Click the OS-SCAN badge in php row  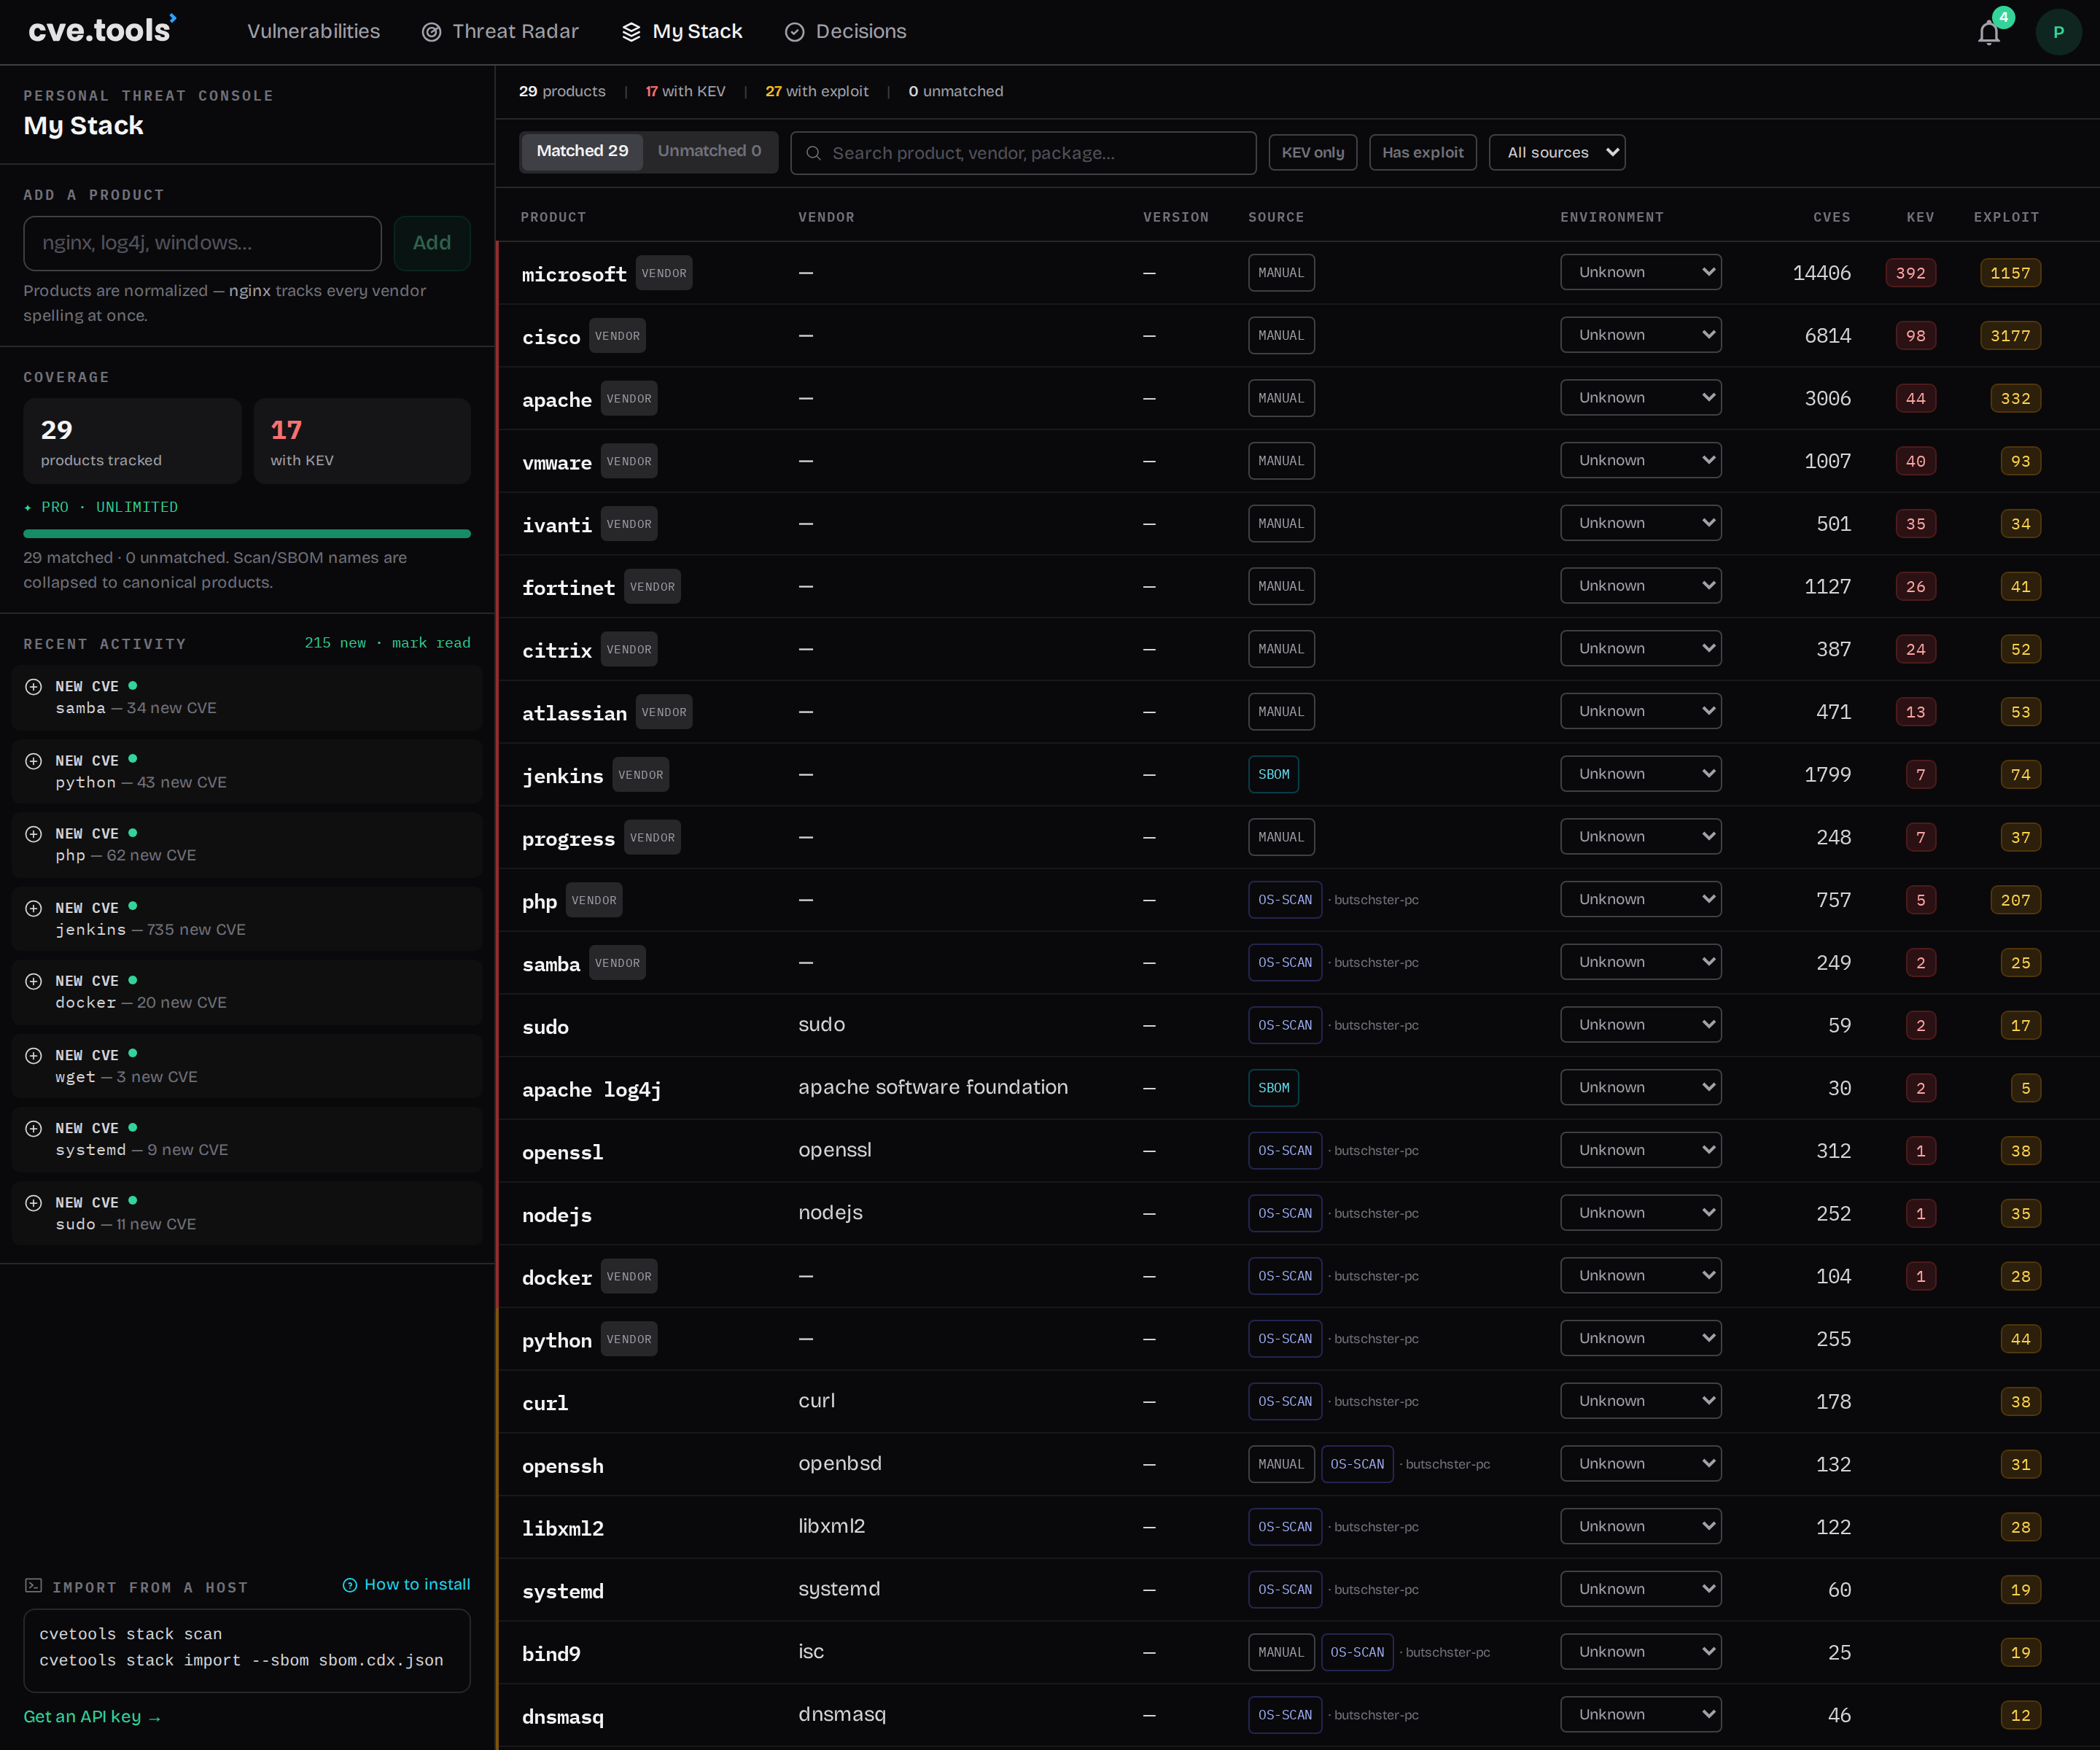[1285, 900]
